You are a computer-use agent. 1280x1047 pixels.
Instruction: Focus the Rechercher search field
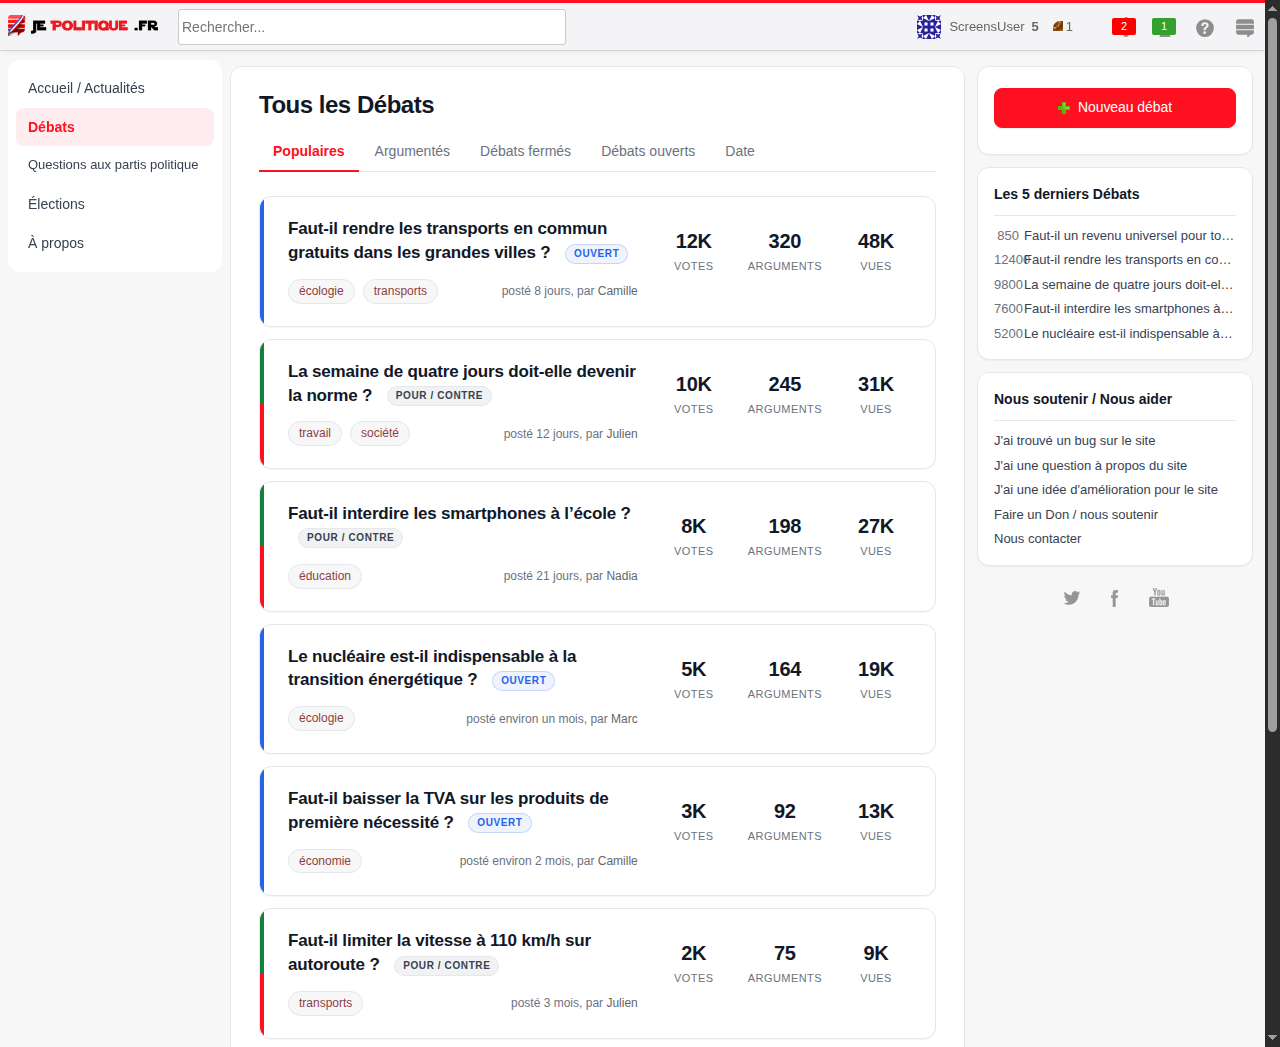tap(372, 27)
